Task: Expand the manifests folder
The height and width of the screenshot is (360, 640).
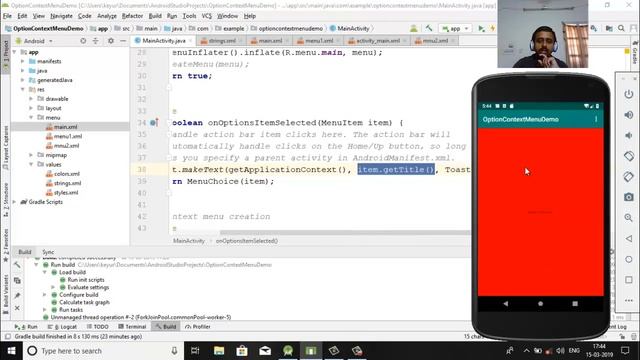Action: 23,61
